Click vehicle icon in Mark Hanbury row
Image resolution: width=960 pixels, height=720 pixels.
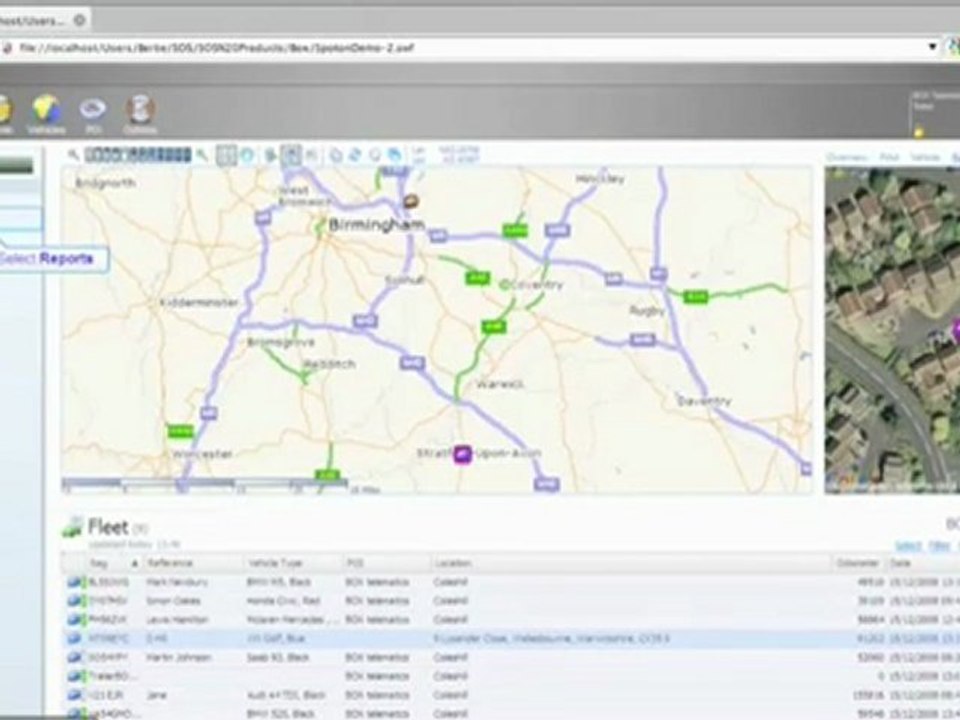75,582
